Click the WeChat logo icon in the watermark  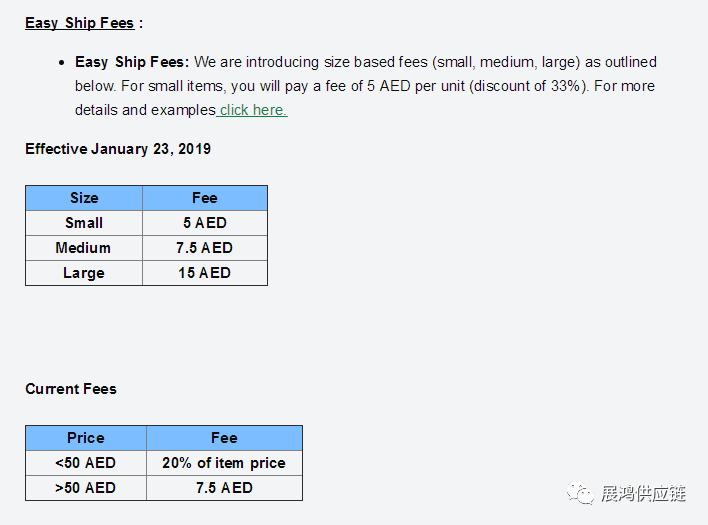pyautogui.click(x=580, y=493)
